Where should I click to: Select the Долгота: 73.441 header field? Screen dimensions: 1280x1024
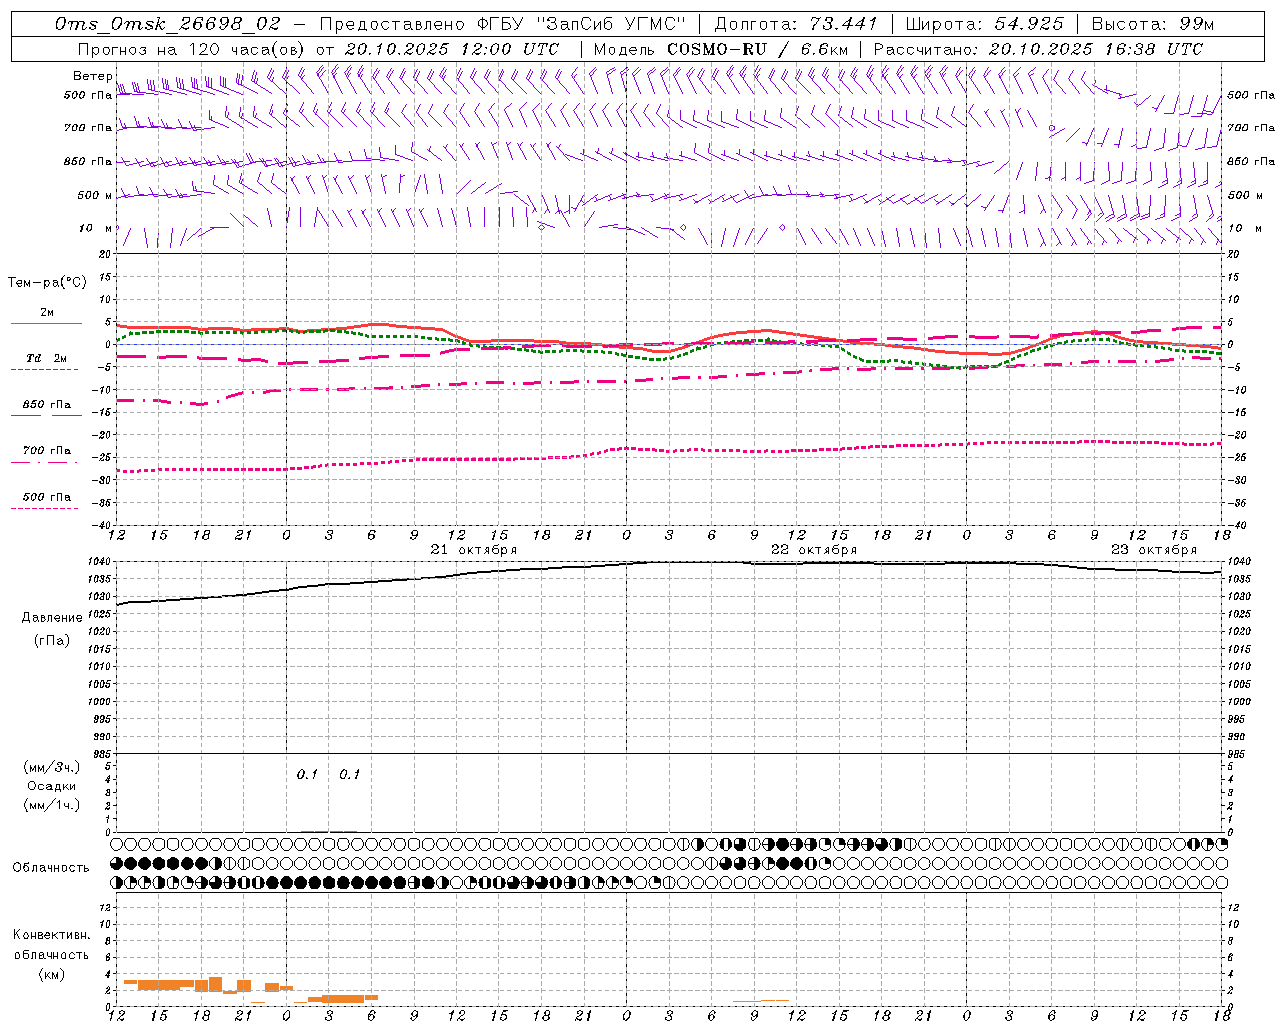(796, 24)
